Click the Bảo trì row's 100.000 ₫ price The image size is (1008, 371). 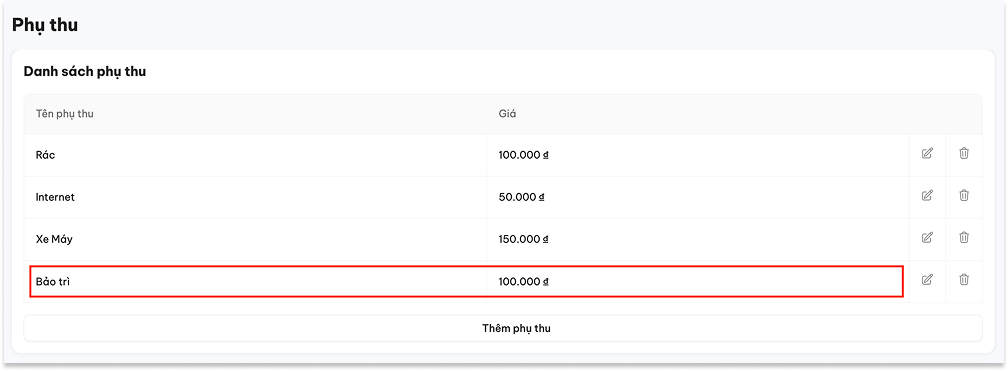523,282
